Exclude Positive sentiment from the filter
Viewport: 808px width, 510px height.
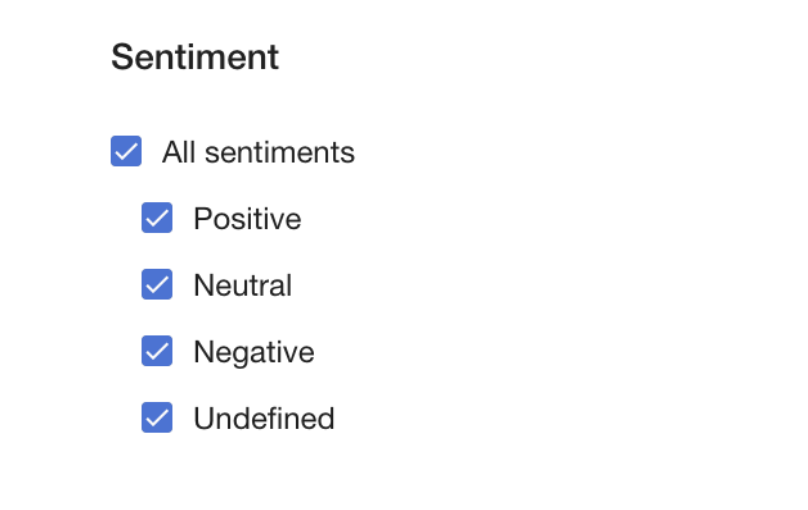coord(157,218)
